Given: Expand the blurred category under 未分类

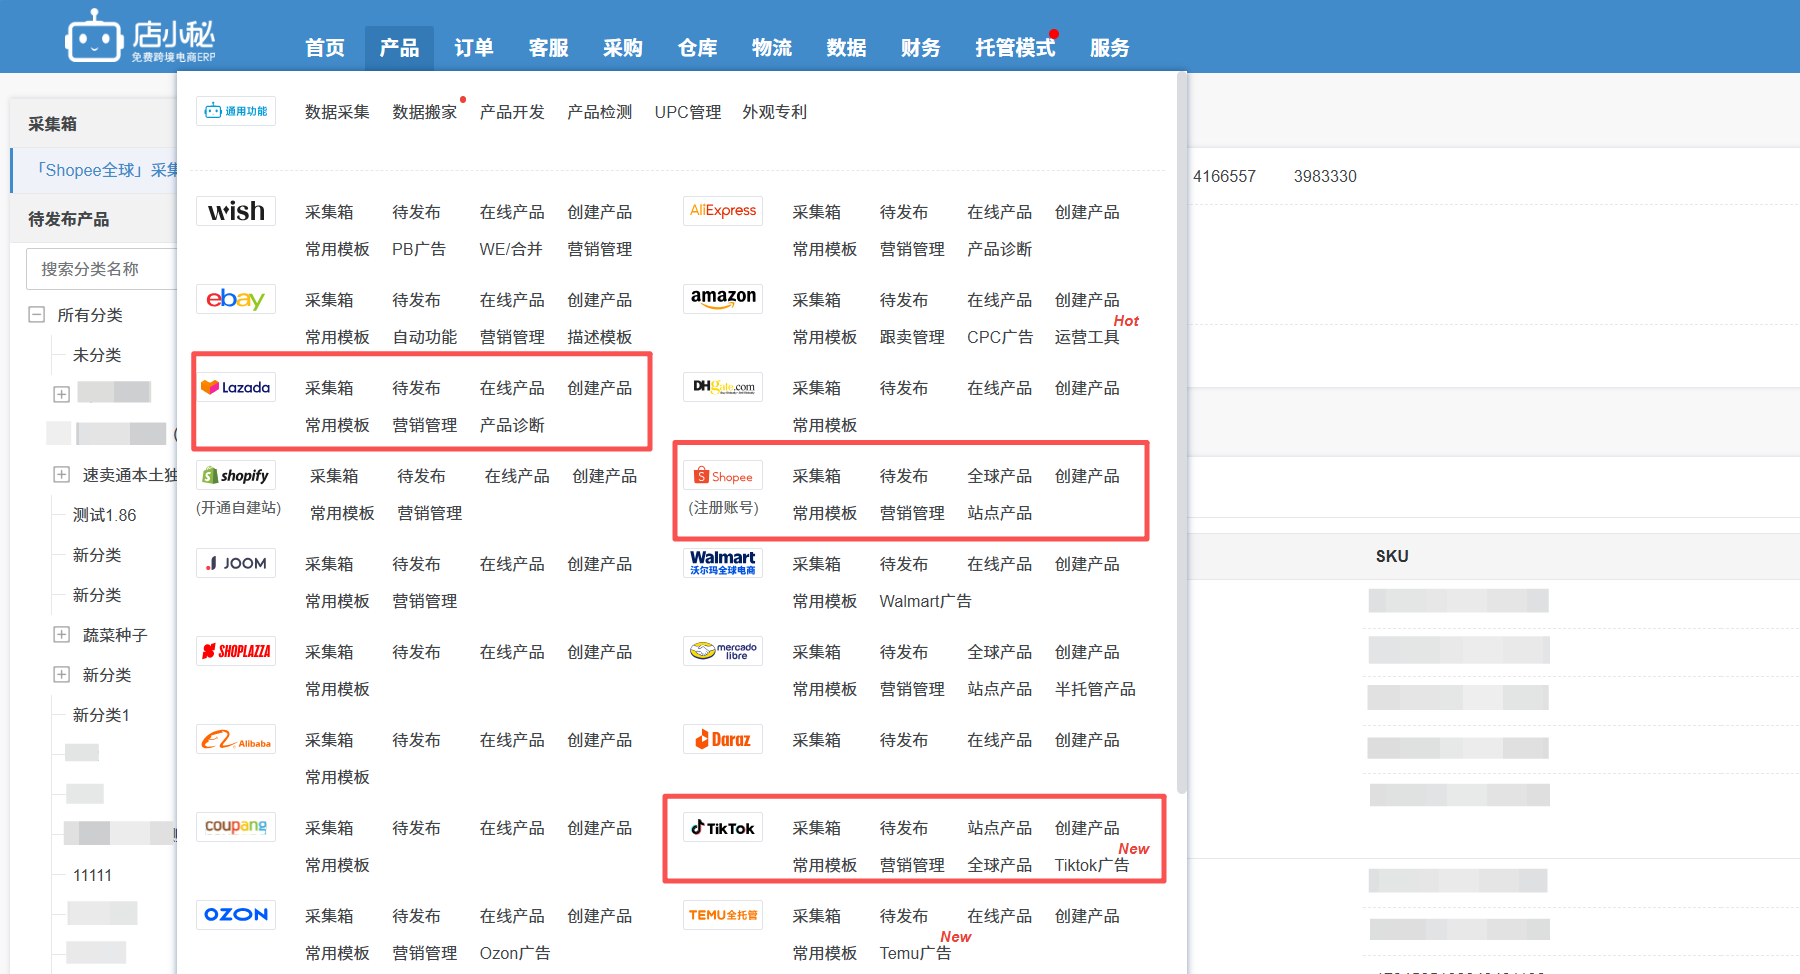Looking at the screenshot, I should [x=62, y=395].
